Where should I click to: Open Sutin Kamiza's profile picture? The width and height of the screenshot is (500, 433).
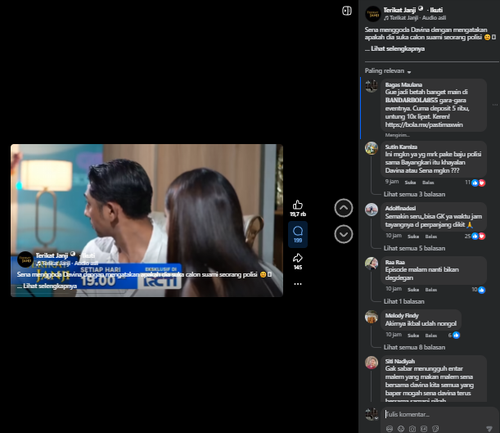[371, 148]
